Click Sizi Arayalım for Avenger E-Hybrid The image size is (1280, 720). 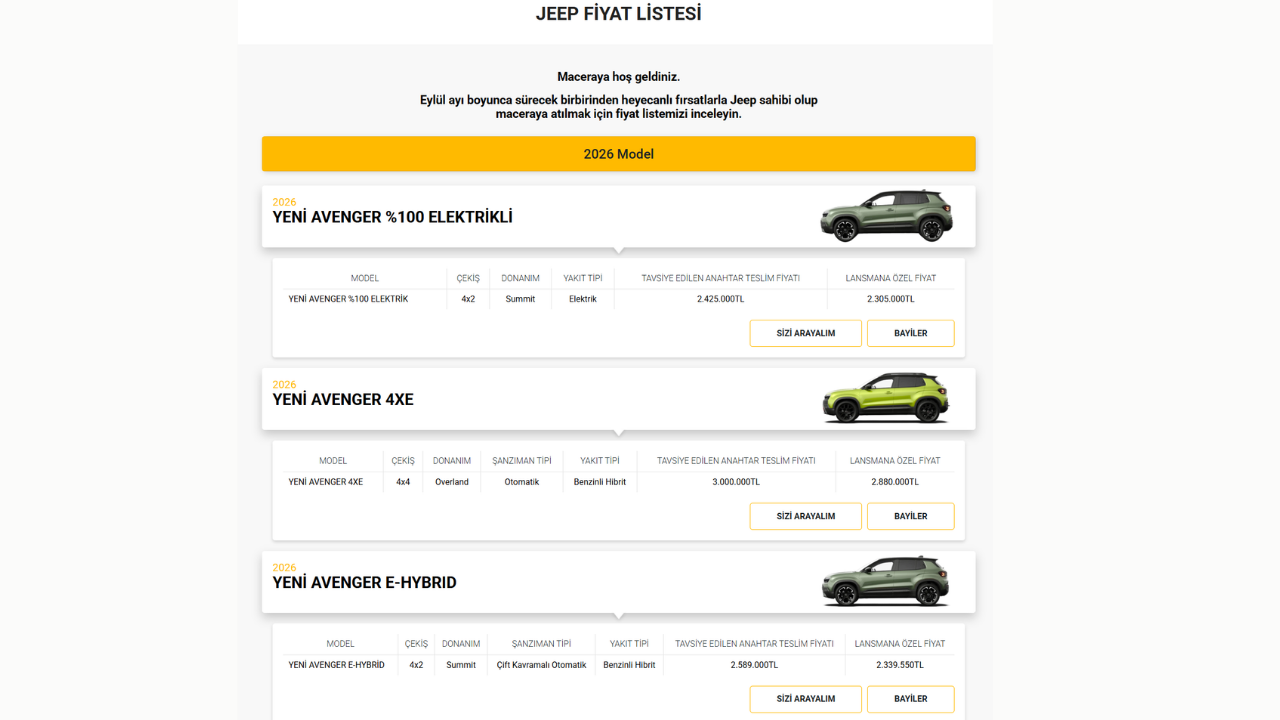point(805,699)
